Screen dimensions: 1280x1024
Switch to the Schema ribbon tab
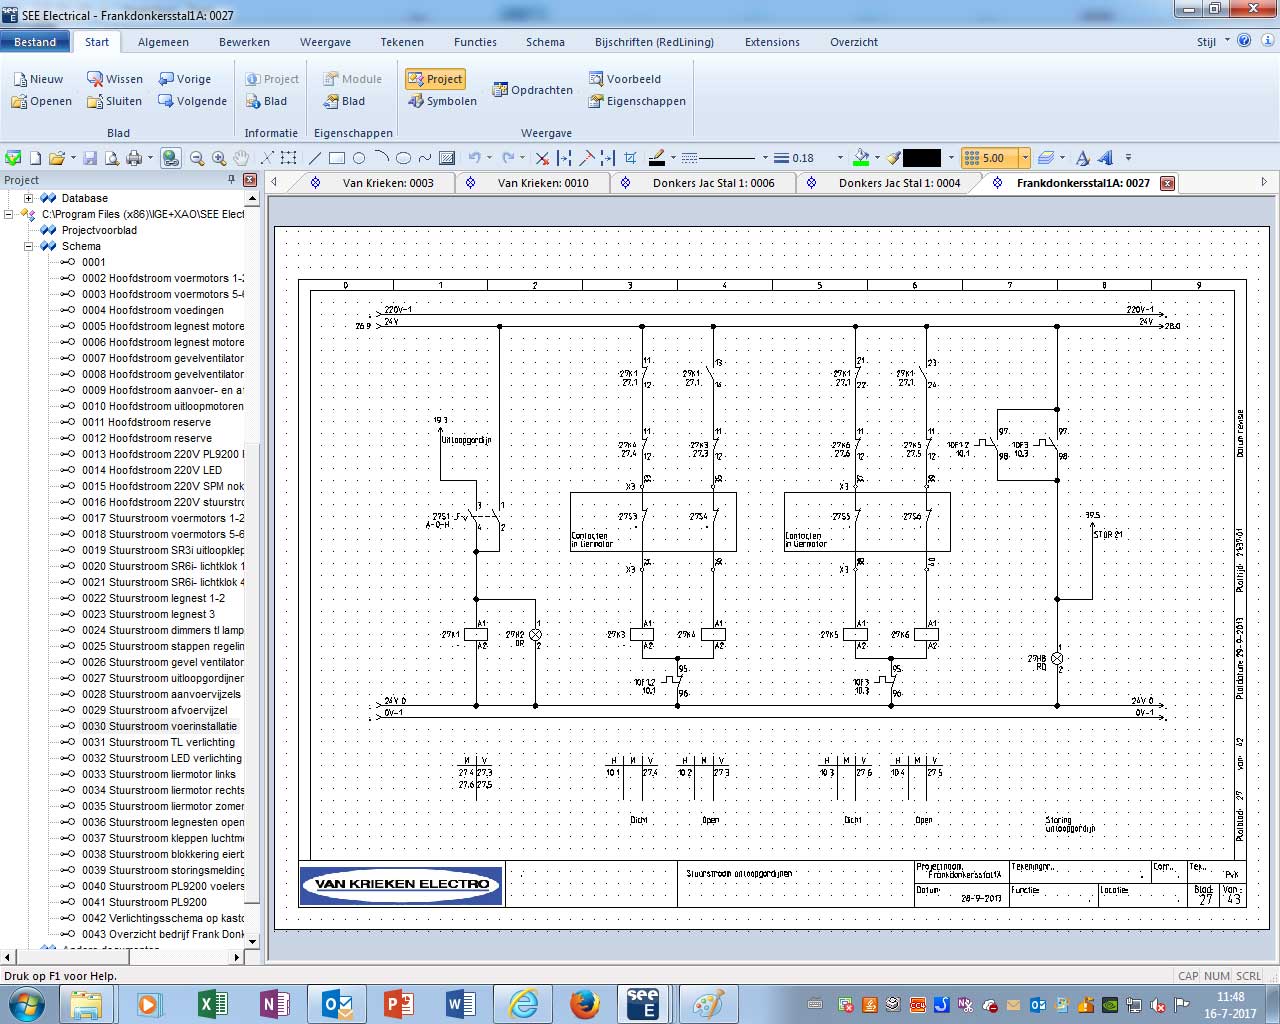(x=545, y=42)
